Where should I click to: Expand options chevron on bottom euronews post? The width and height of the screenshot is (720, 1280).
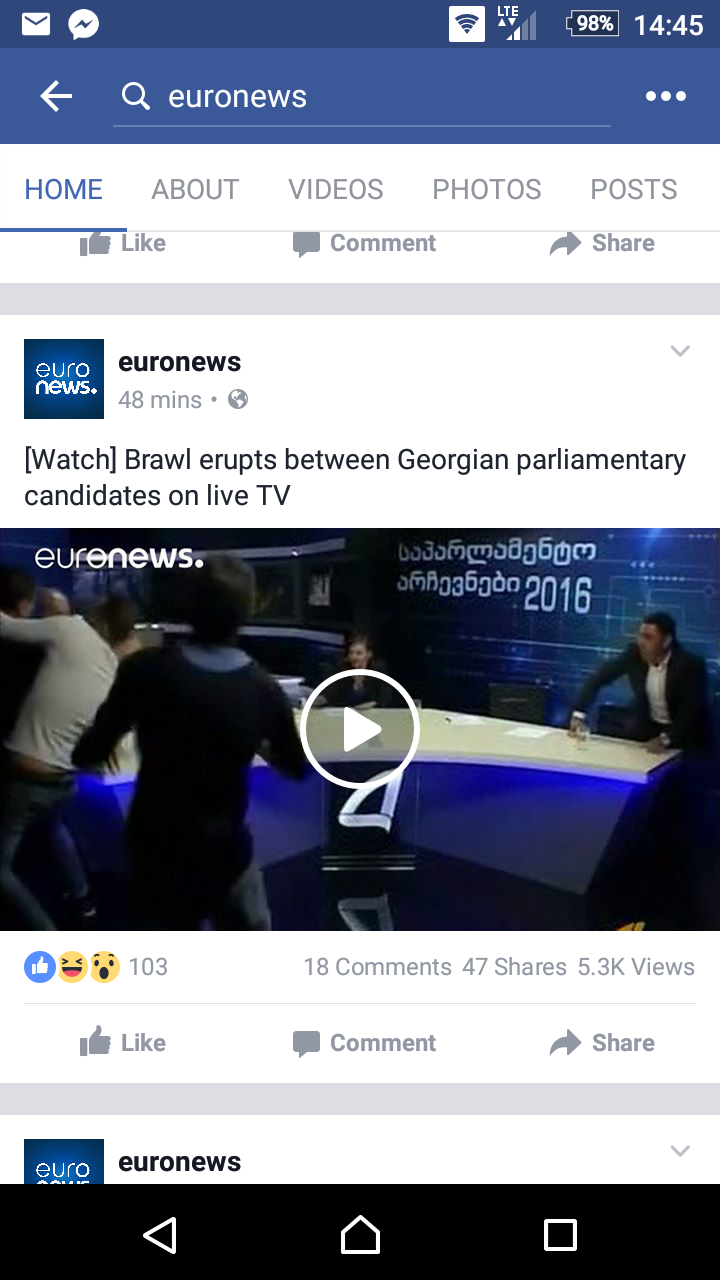(680, 1151)
